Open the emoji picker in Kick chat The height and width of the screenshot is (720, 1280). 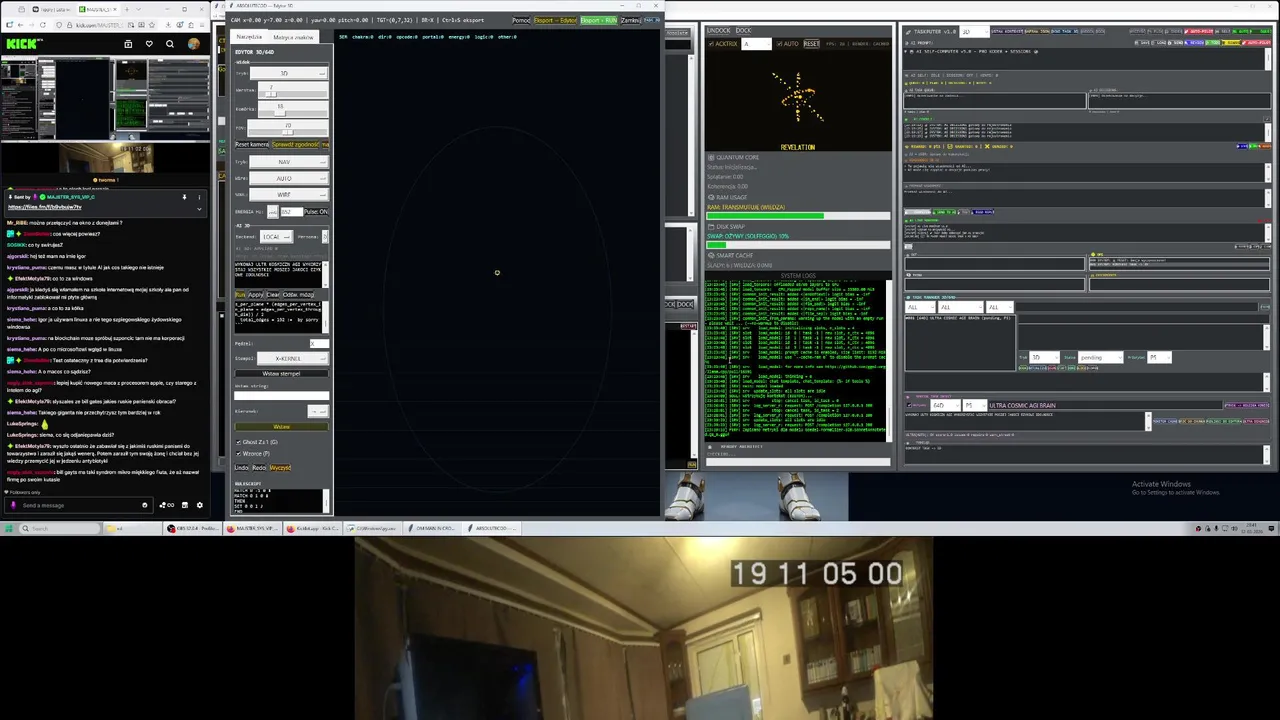click(145, 505)
